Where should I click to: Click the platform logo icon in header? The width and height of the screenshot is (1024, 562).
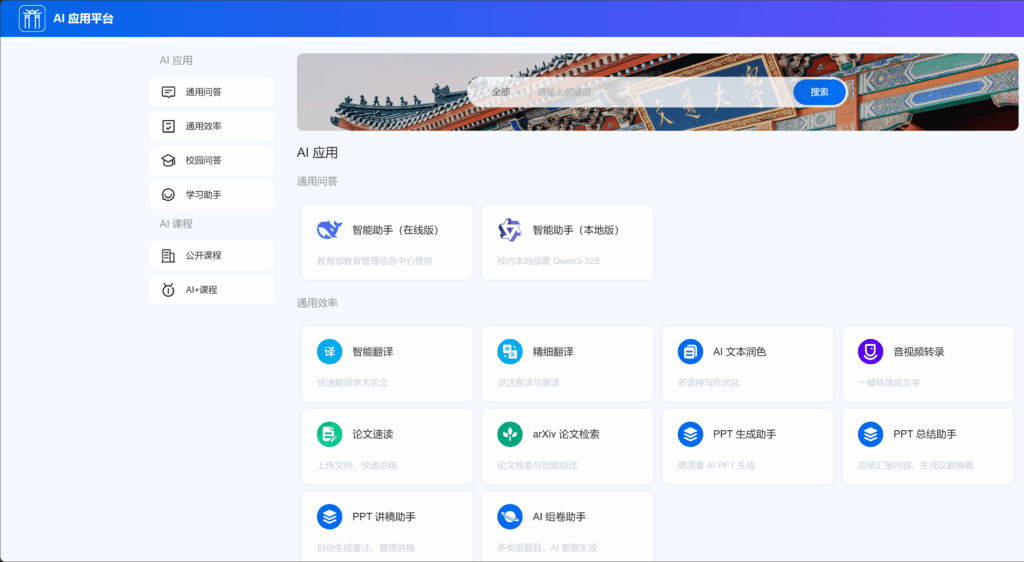[x=32, y=18]
